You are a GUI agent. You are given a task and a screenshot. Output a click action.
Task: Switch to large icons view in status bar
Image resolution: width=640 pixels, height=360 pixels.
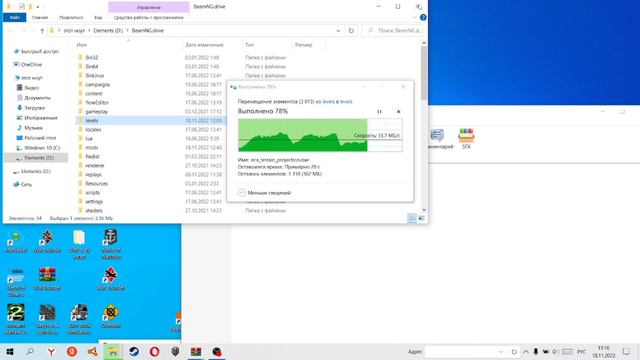point(421,218)
